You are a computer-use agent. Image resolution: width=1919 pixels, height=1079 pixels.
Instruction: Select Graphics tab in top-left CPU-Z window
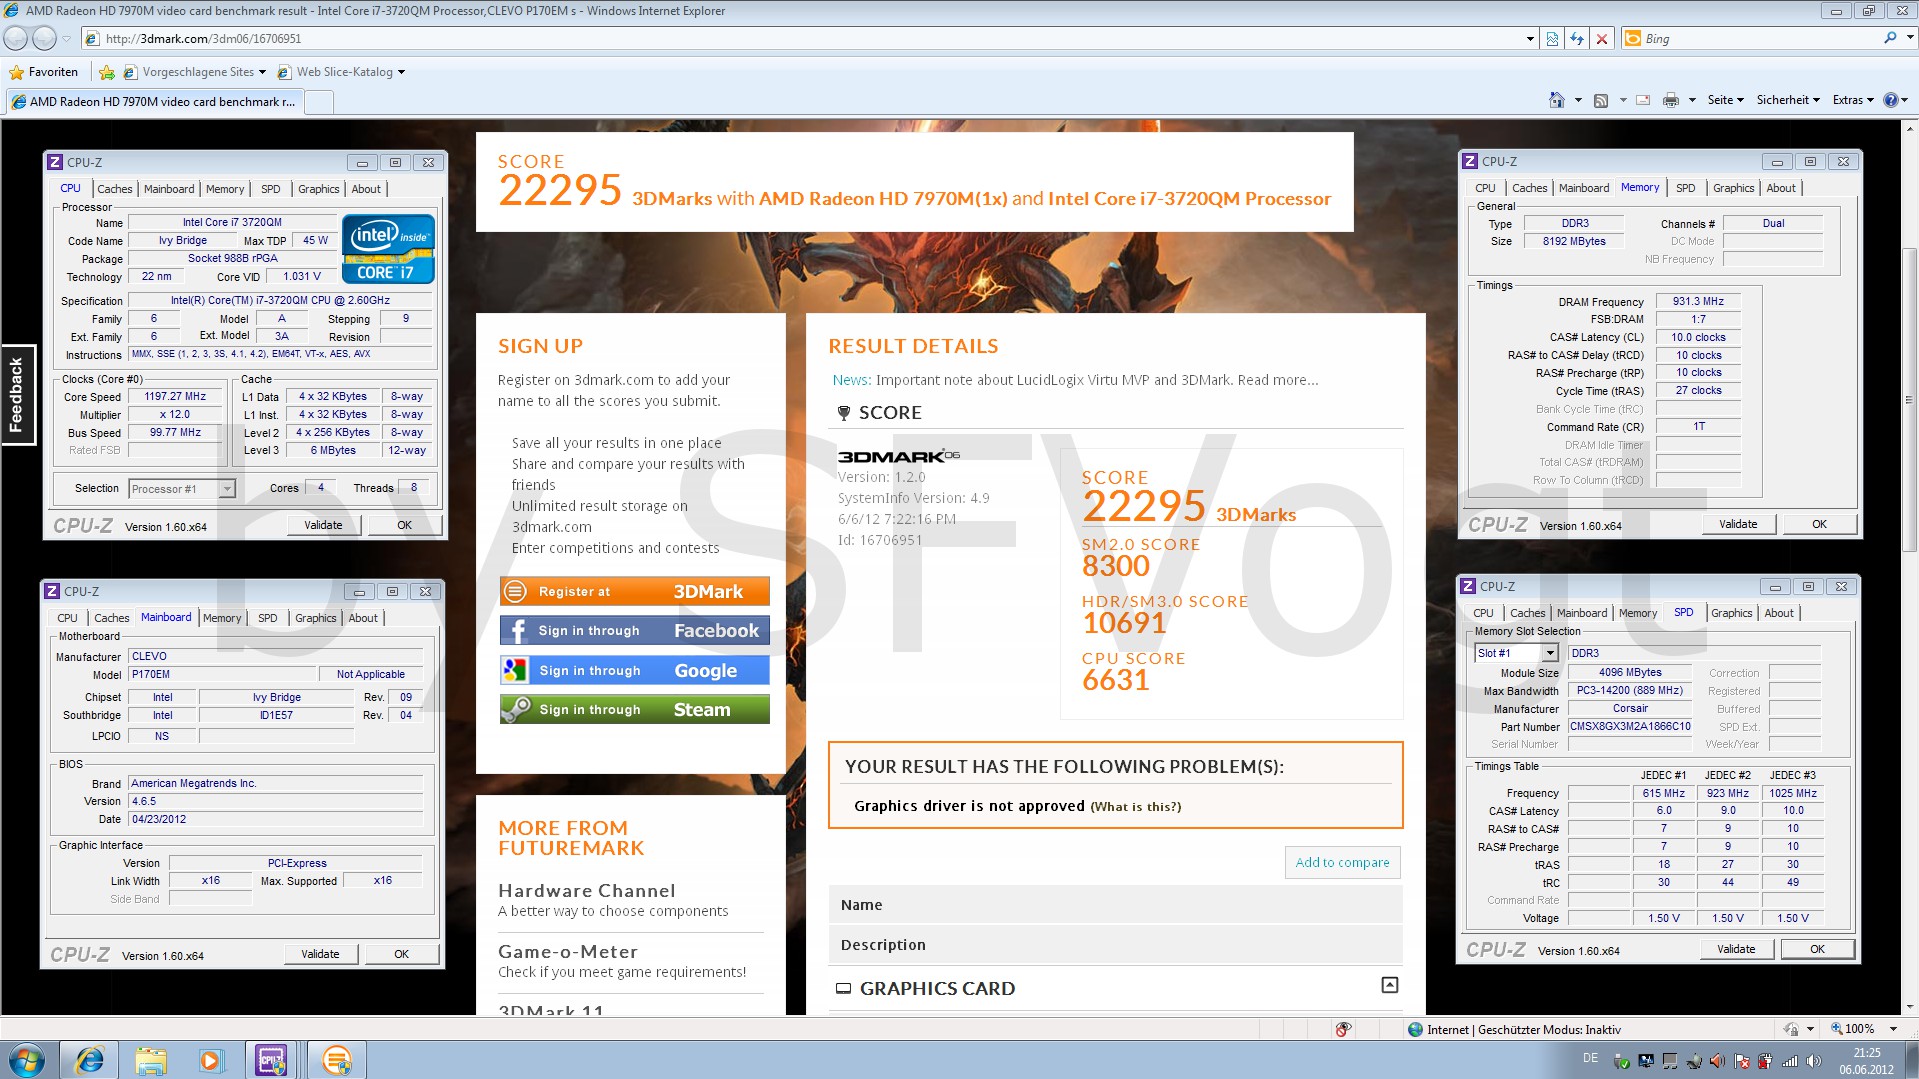pyautogui.click(x=319, y=189)
